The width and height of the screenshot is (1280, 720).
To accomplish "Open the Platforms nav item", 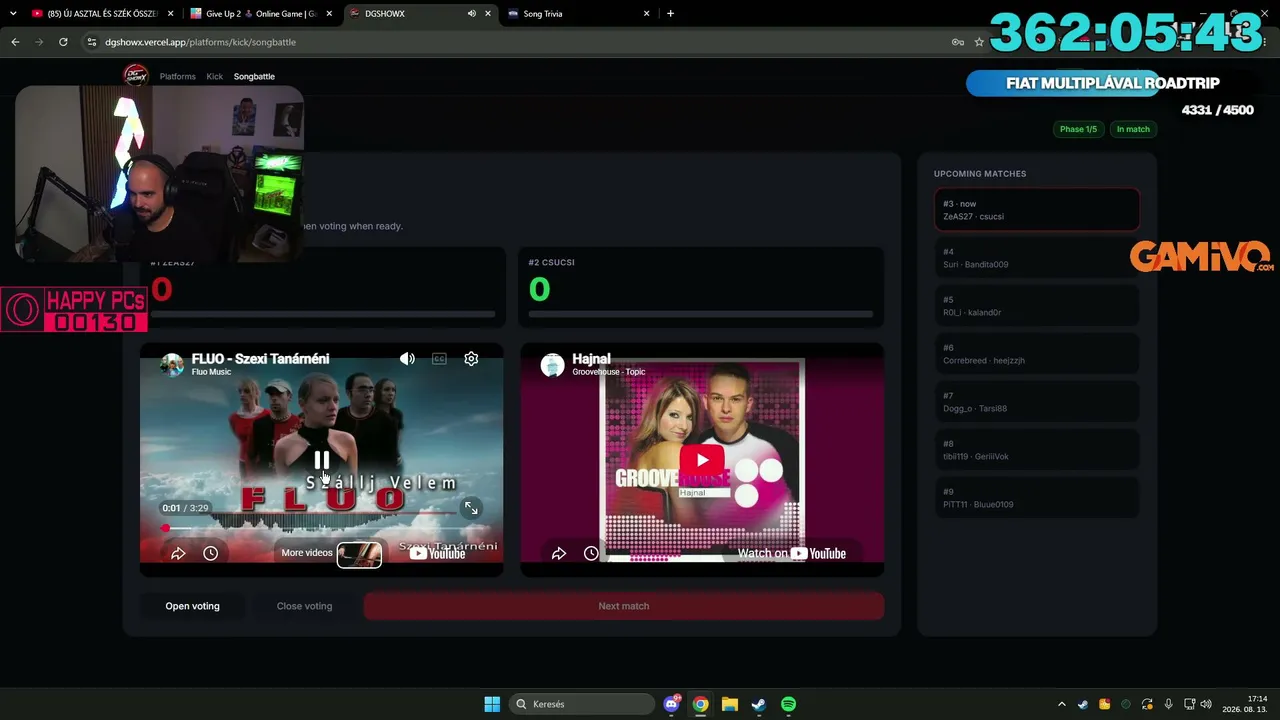I will [x=178, y=76].
